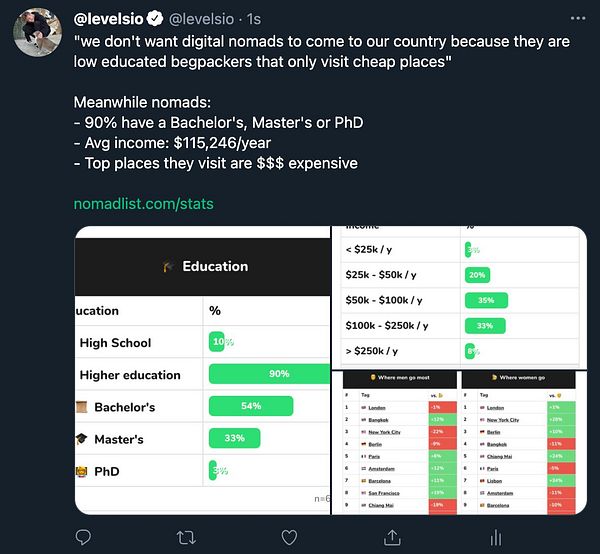Screen dimensions: 600x554
Task: Open the nomadlist.com/stats link
Action: (144, 204)
